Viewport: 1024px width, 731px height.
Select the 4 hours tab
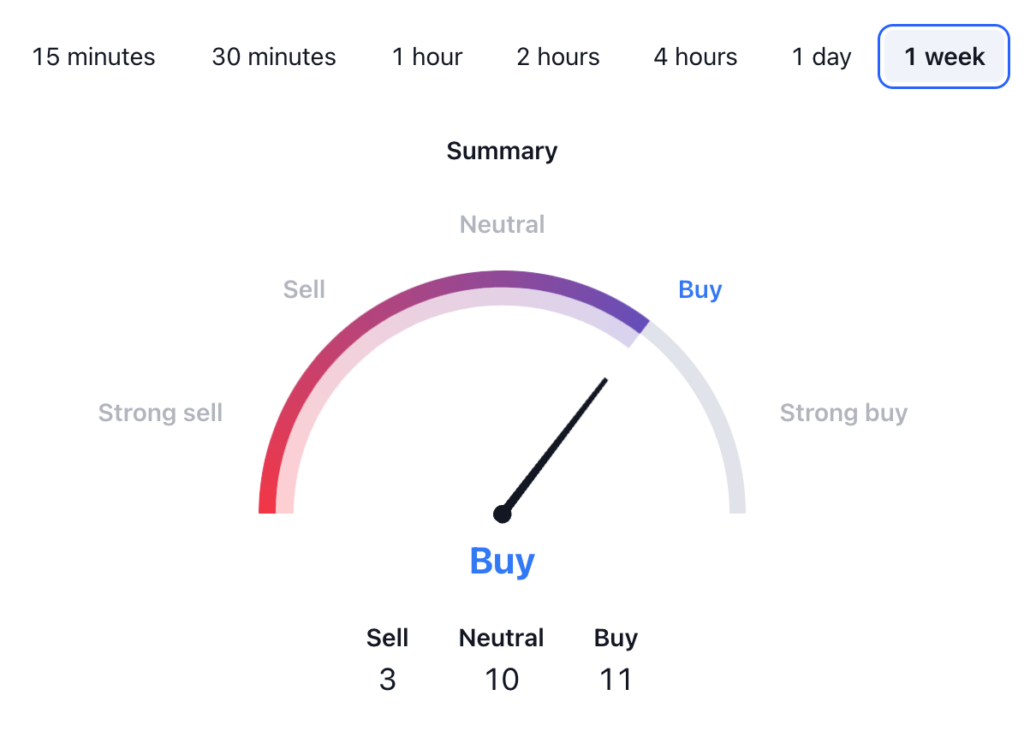coord(695,57)
